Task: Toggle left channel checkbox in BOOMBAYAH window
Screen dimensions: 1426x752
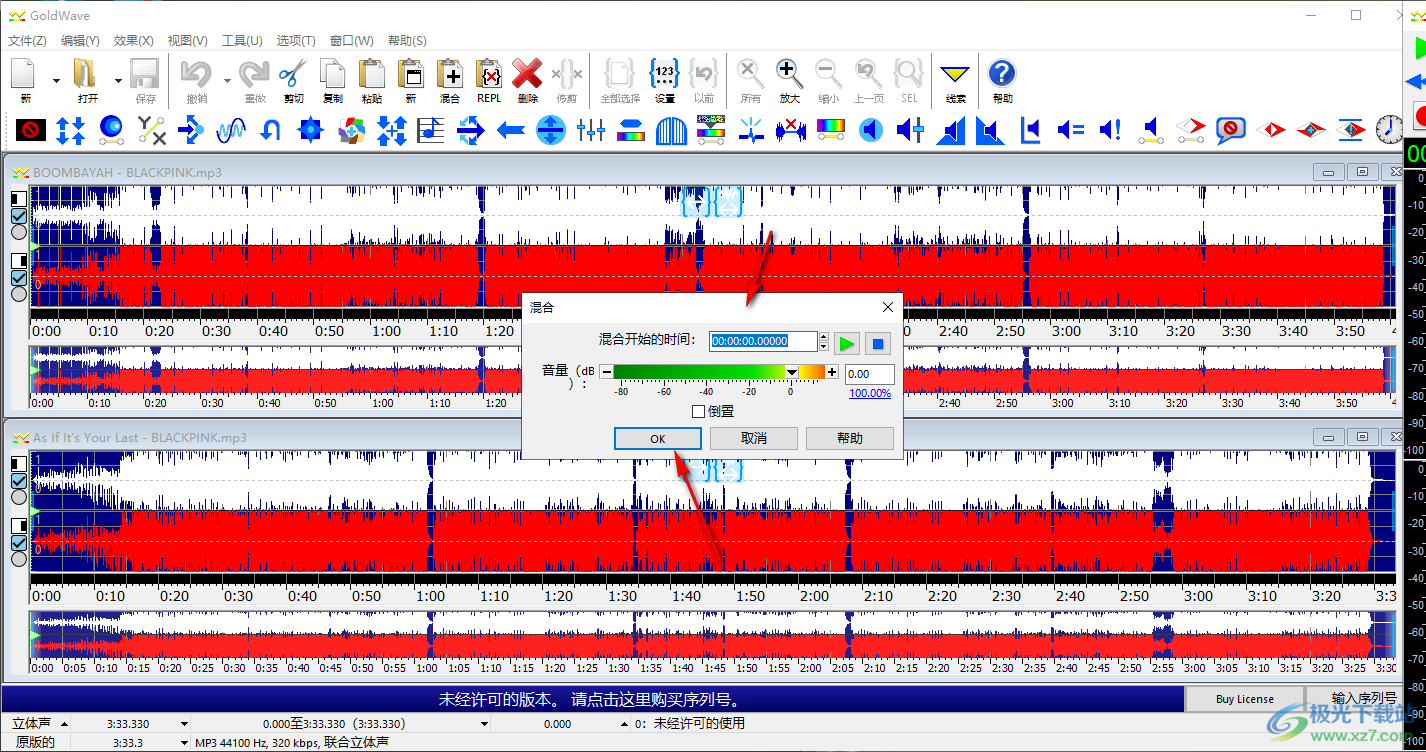Action: point(19,216)
